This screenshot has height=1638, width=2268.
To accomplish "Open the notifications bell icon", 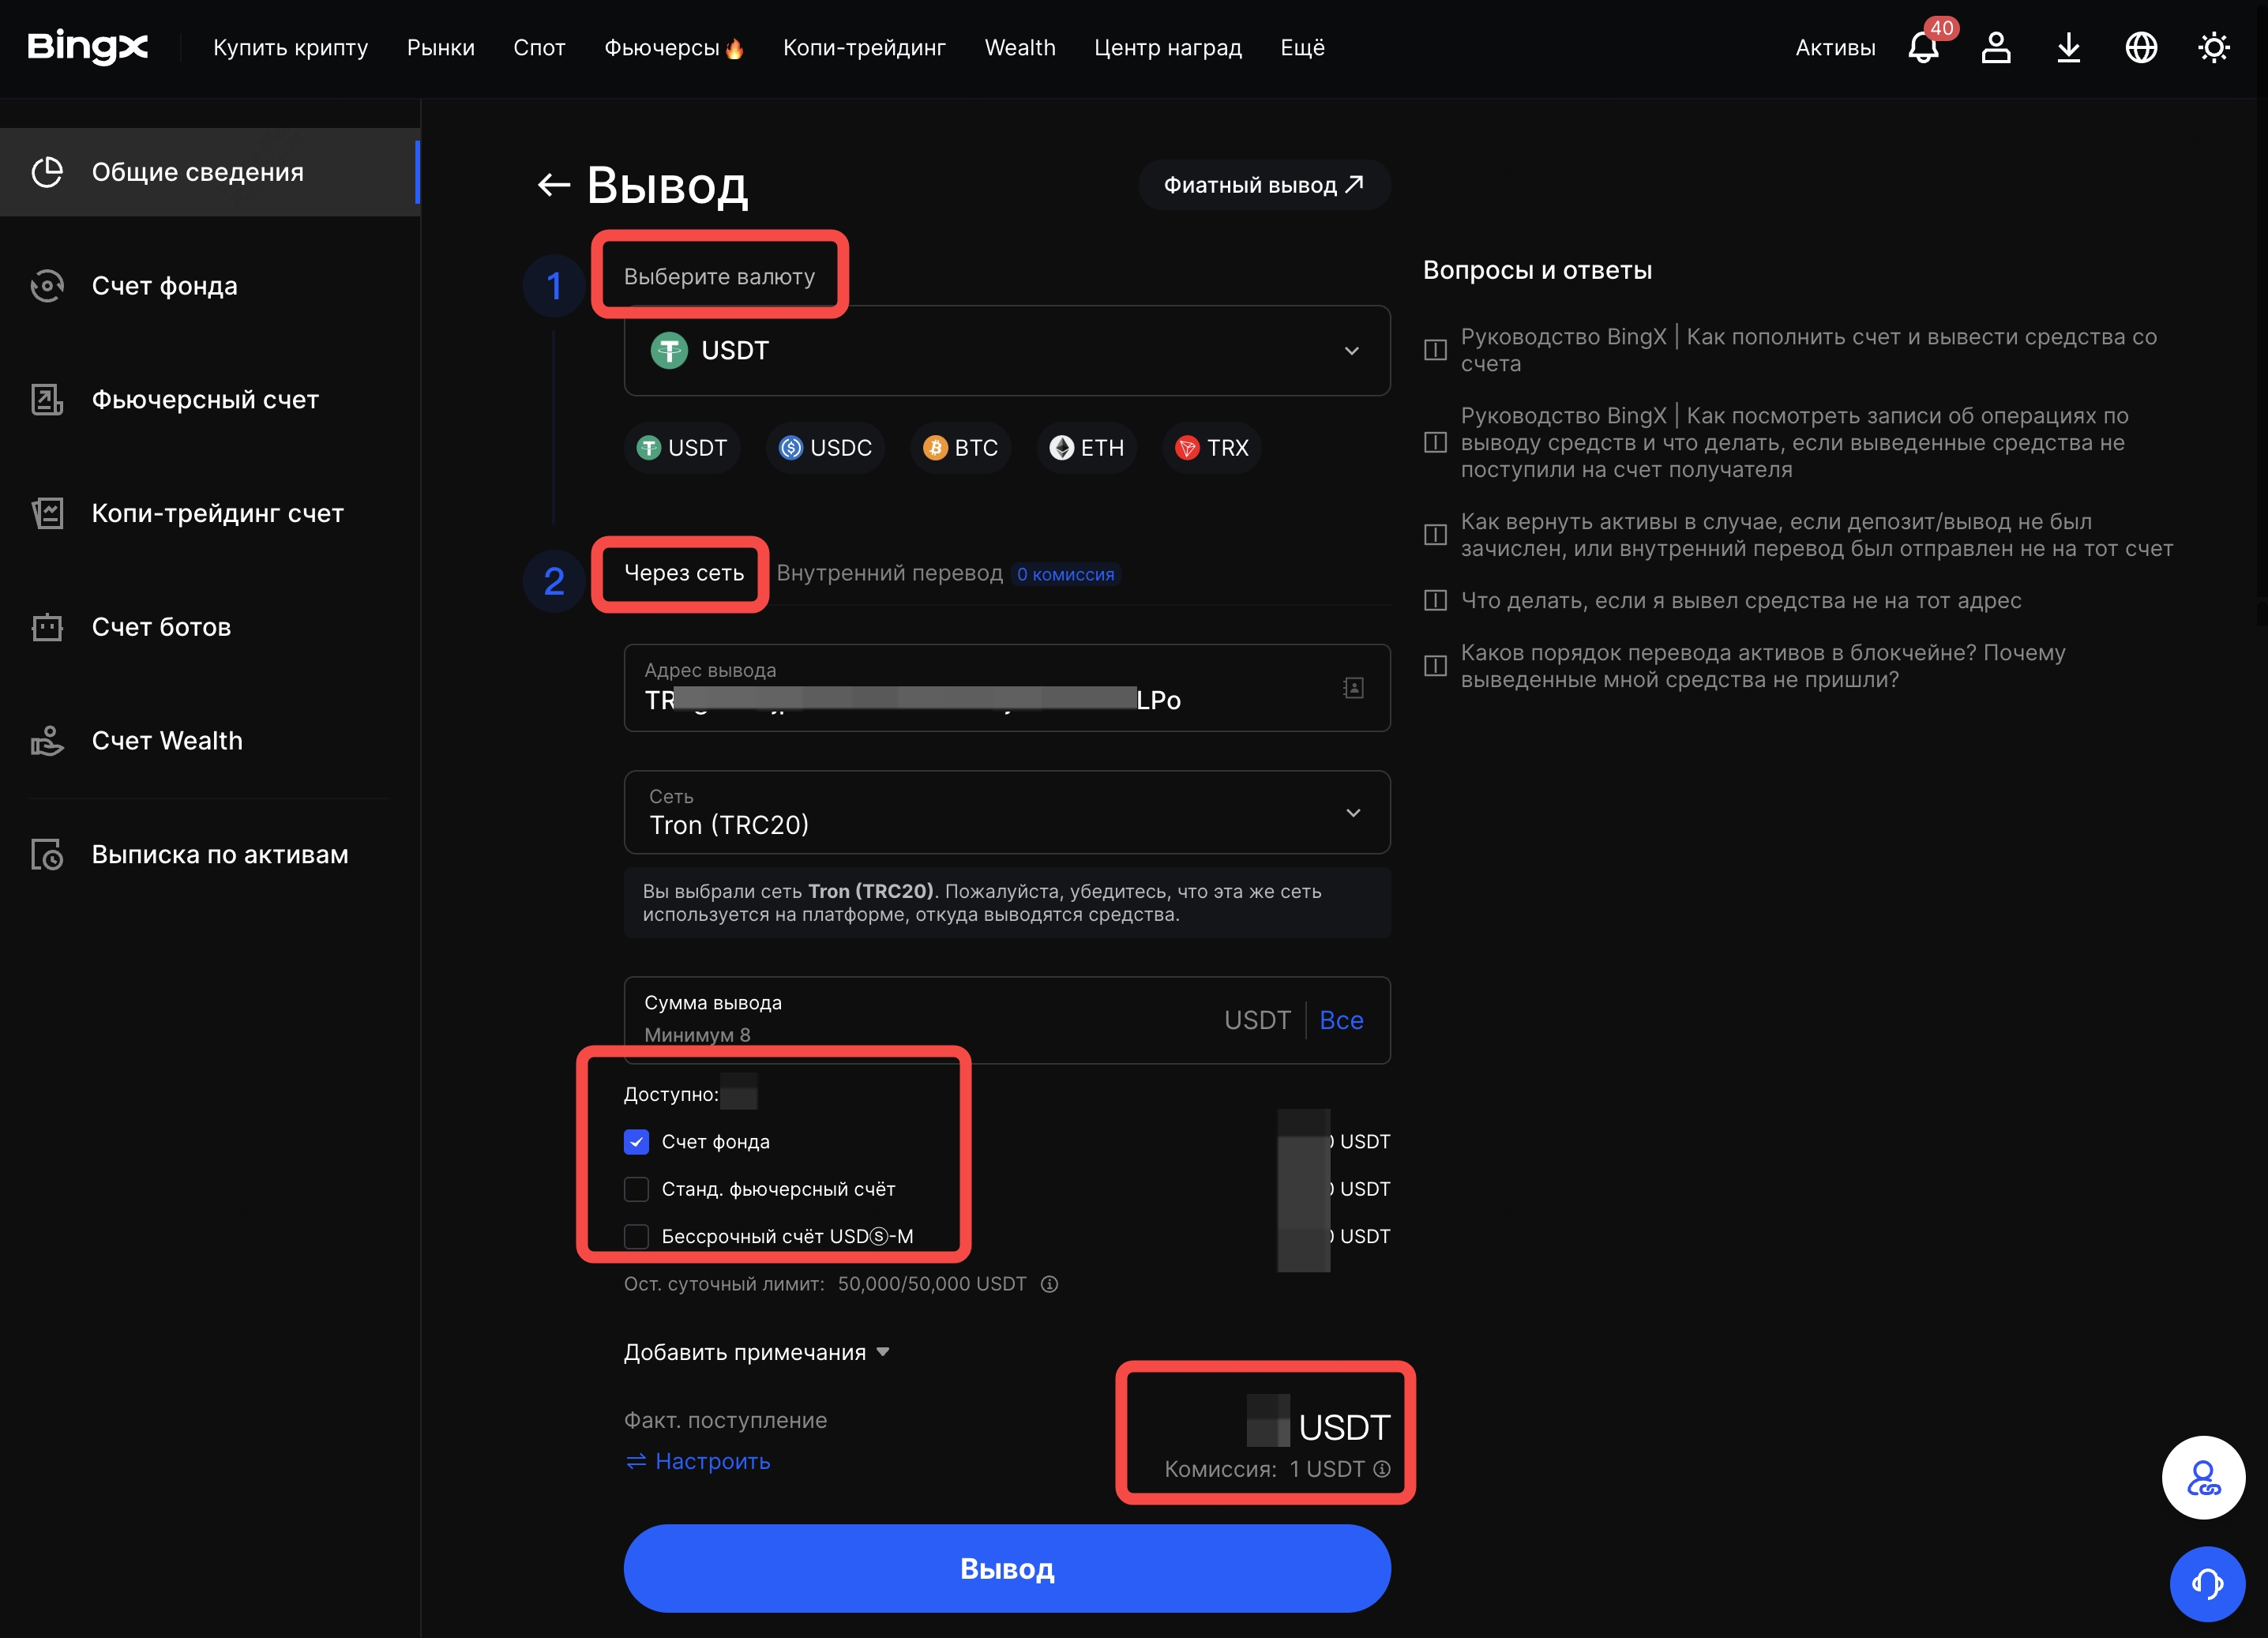I will coord(1922,47).
